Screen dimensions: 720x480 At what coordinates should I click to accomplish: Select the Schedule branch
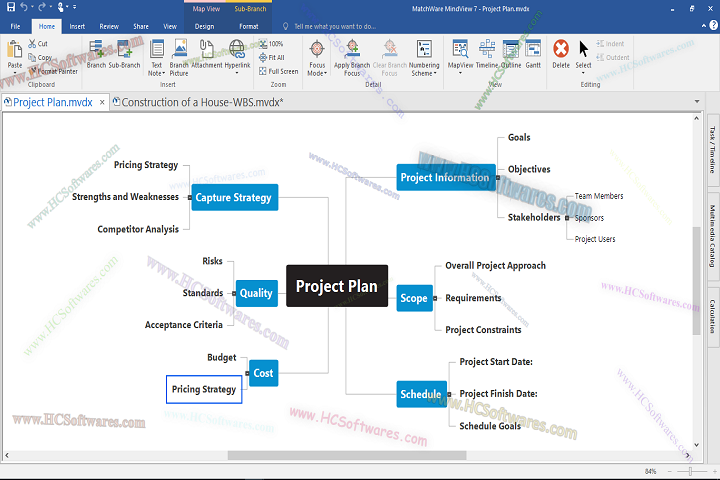pyautogui.click(x=422, y=394)
